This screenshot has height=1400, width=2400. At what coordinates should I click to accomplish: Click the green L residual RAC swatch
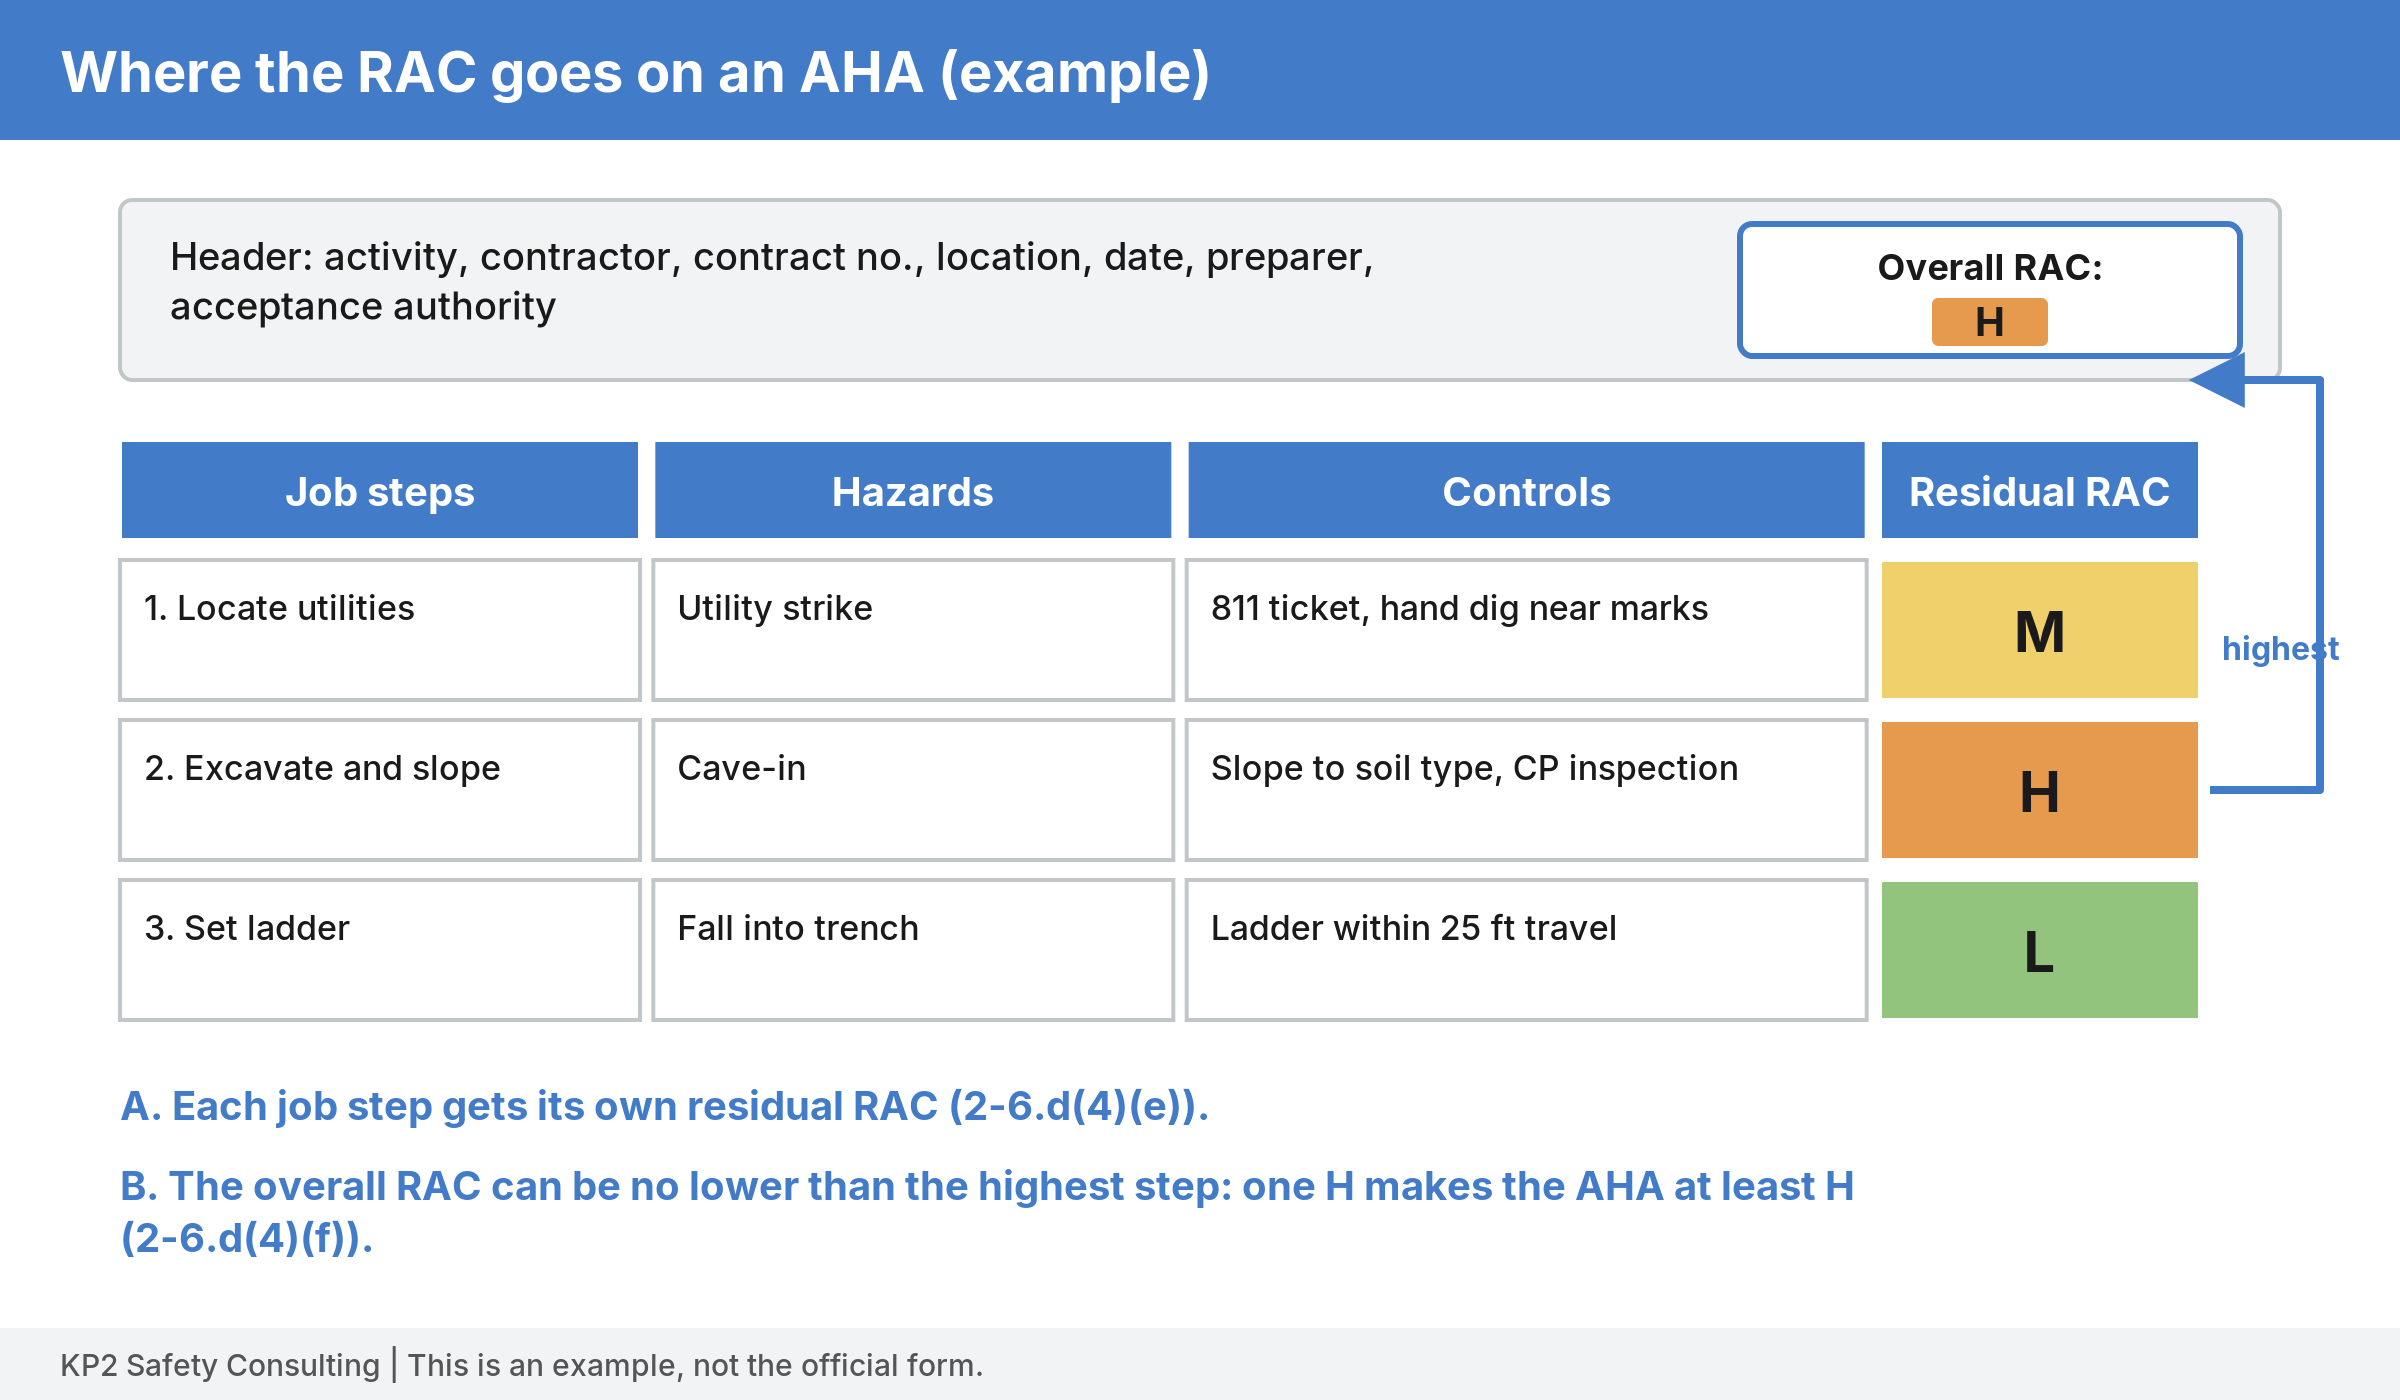click(2040, 950)
